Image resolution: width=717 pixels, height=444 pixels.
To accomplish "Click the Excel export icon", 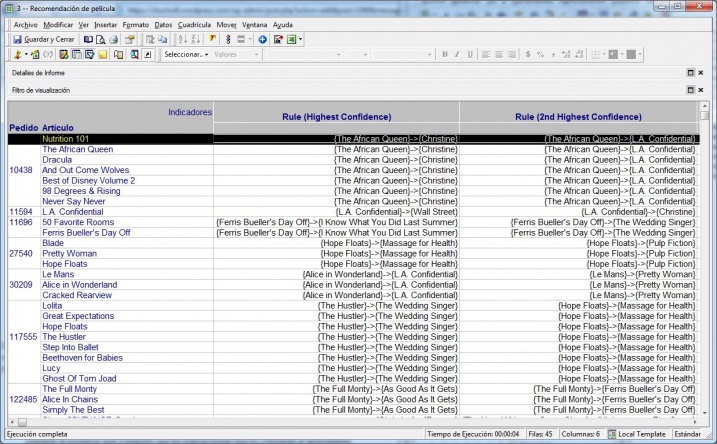I will point(291,39).
